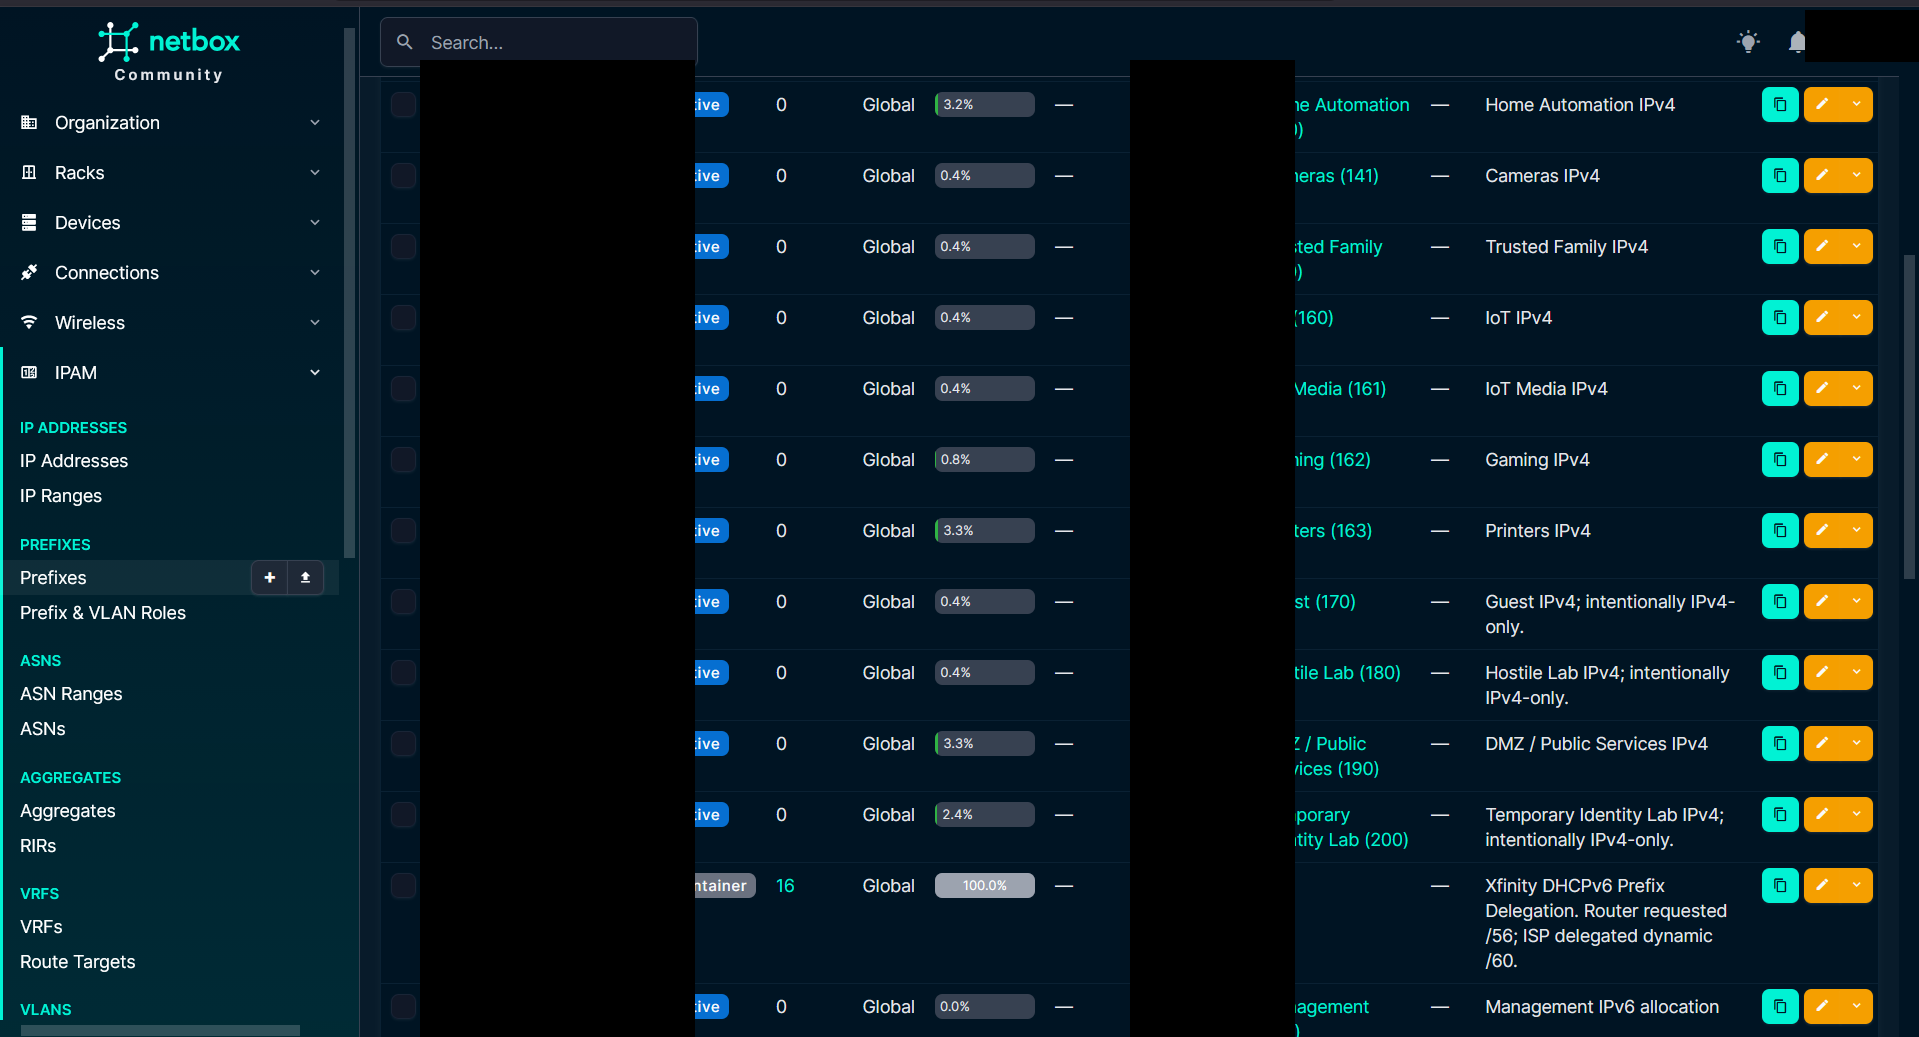Edit the Xfinity DHCPv6 Prefix Delegation row
The image size is (1919, 1037).
pyautogui.click(x=1822, y=886)
